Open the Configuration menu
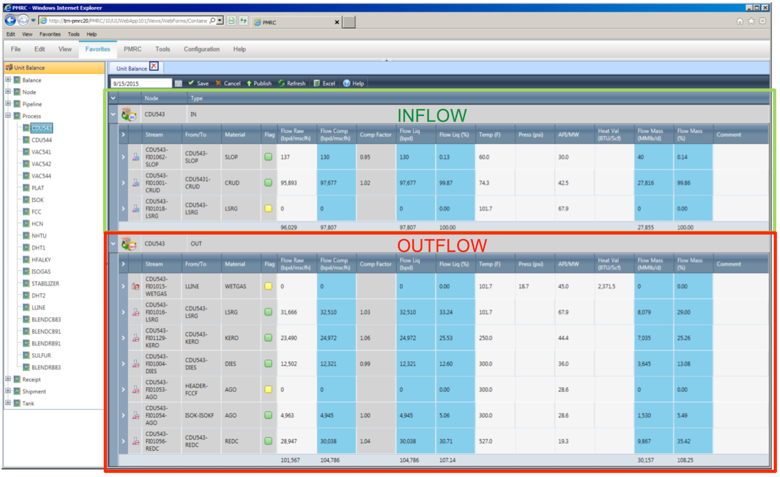 (201, 48)
